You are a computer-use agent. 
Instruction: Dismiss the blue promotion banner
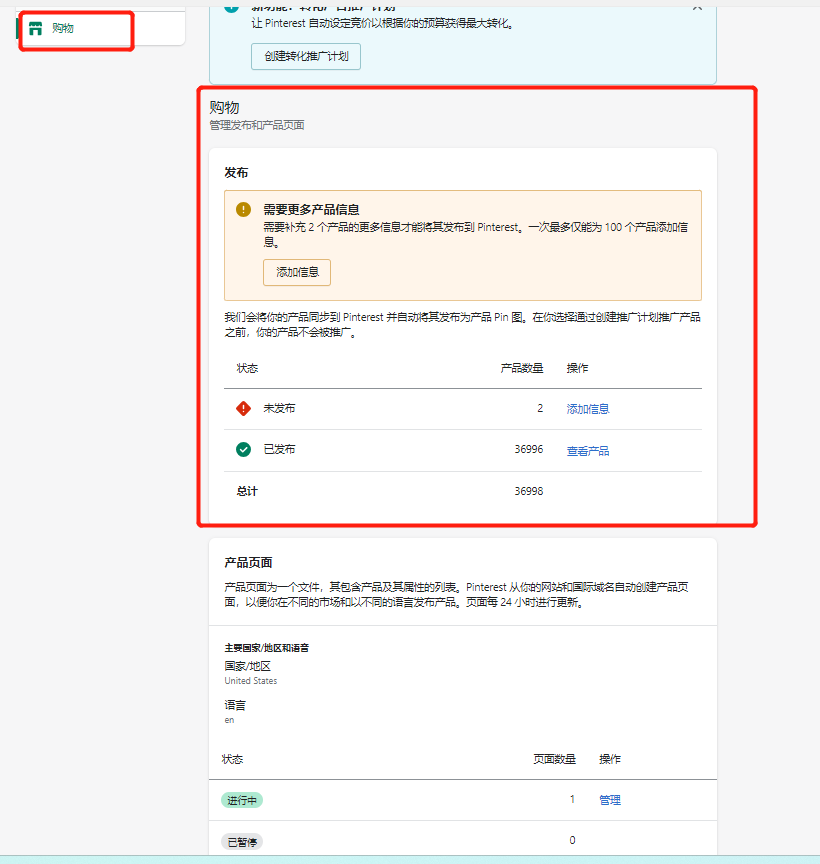[x=697, y=6]
